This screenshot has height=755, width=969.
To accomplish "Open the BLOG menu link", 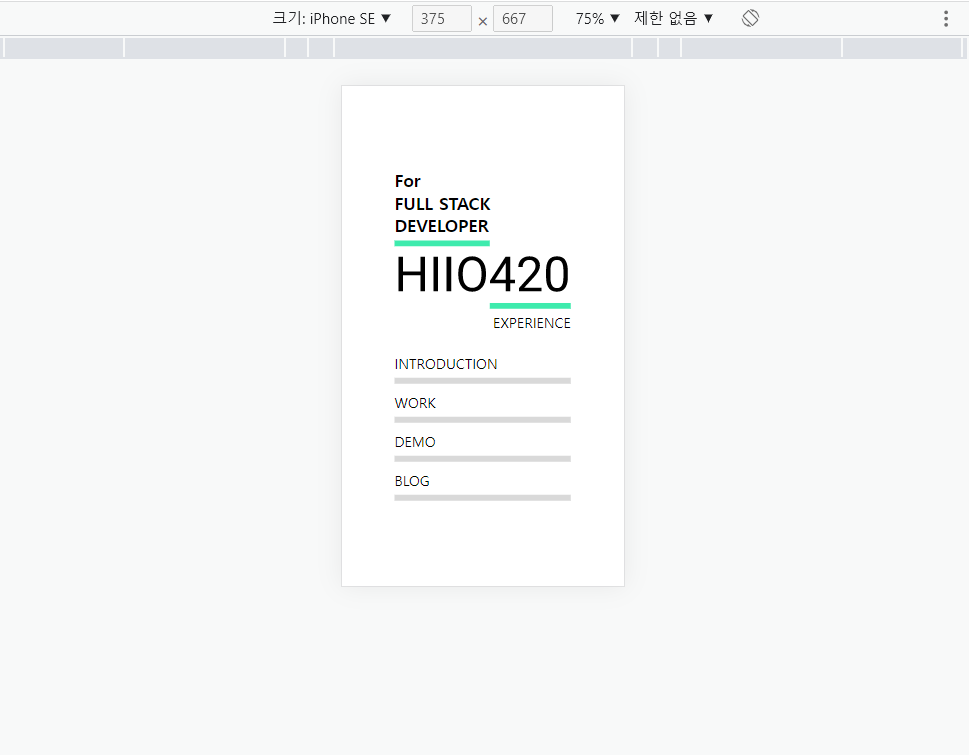I will [x=412, y=481].
